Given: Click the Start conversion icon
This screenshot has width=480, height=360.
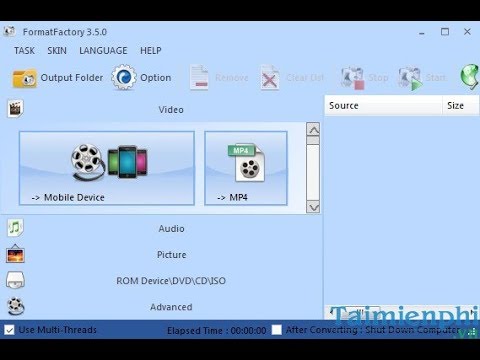Looking at the screenshot, I should click(x=410, y=78).
